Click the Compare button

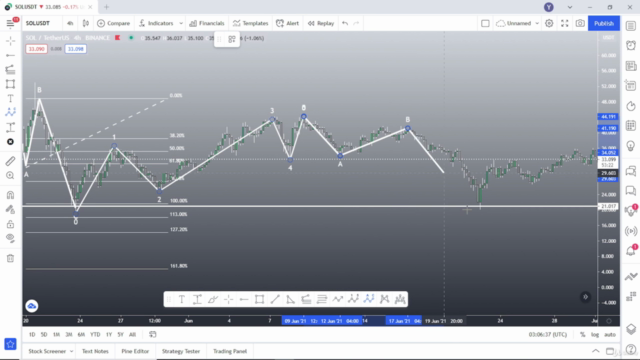click(x=113, y=23)
